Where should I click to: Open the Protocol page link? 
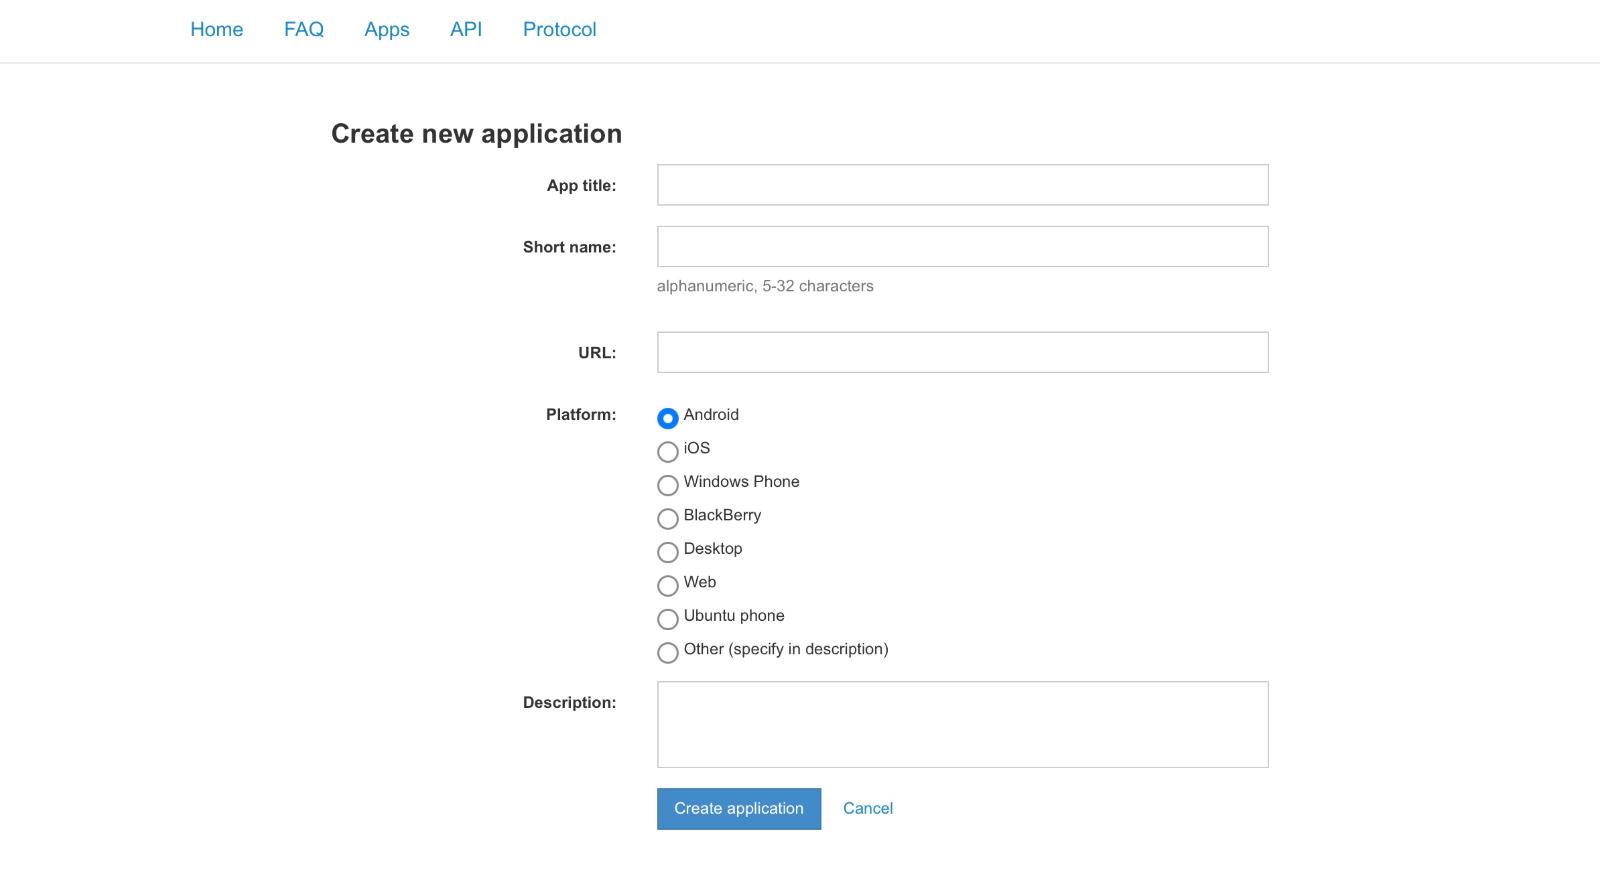tap(559, 30)
